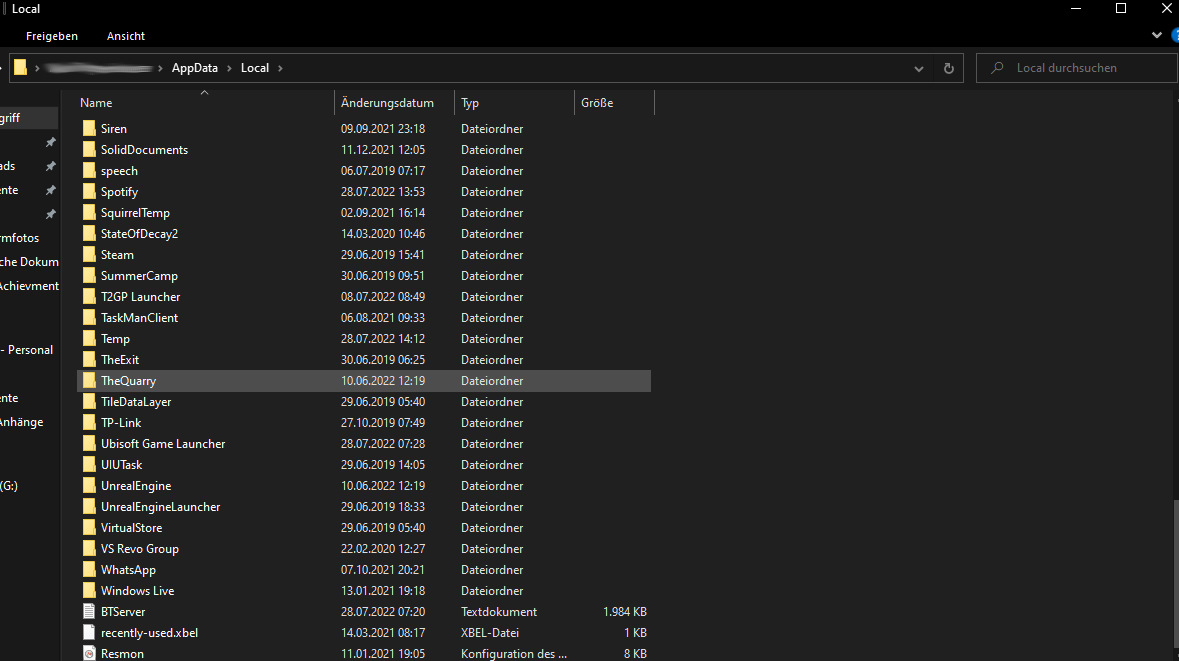Click the search magnifier icon
The height and width of the screenshot is (661, 1179).
click(997, 68)
